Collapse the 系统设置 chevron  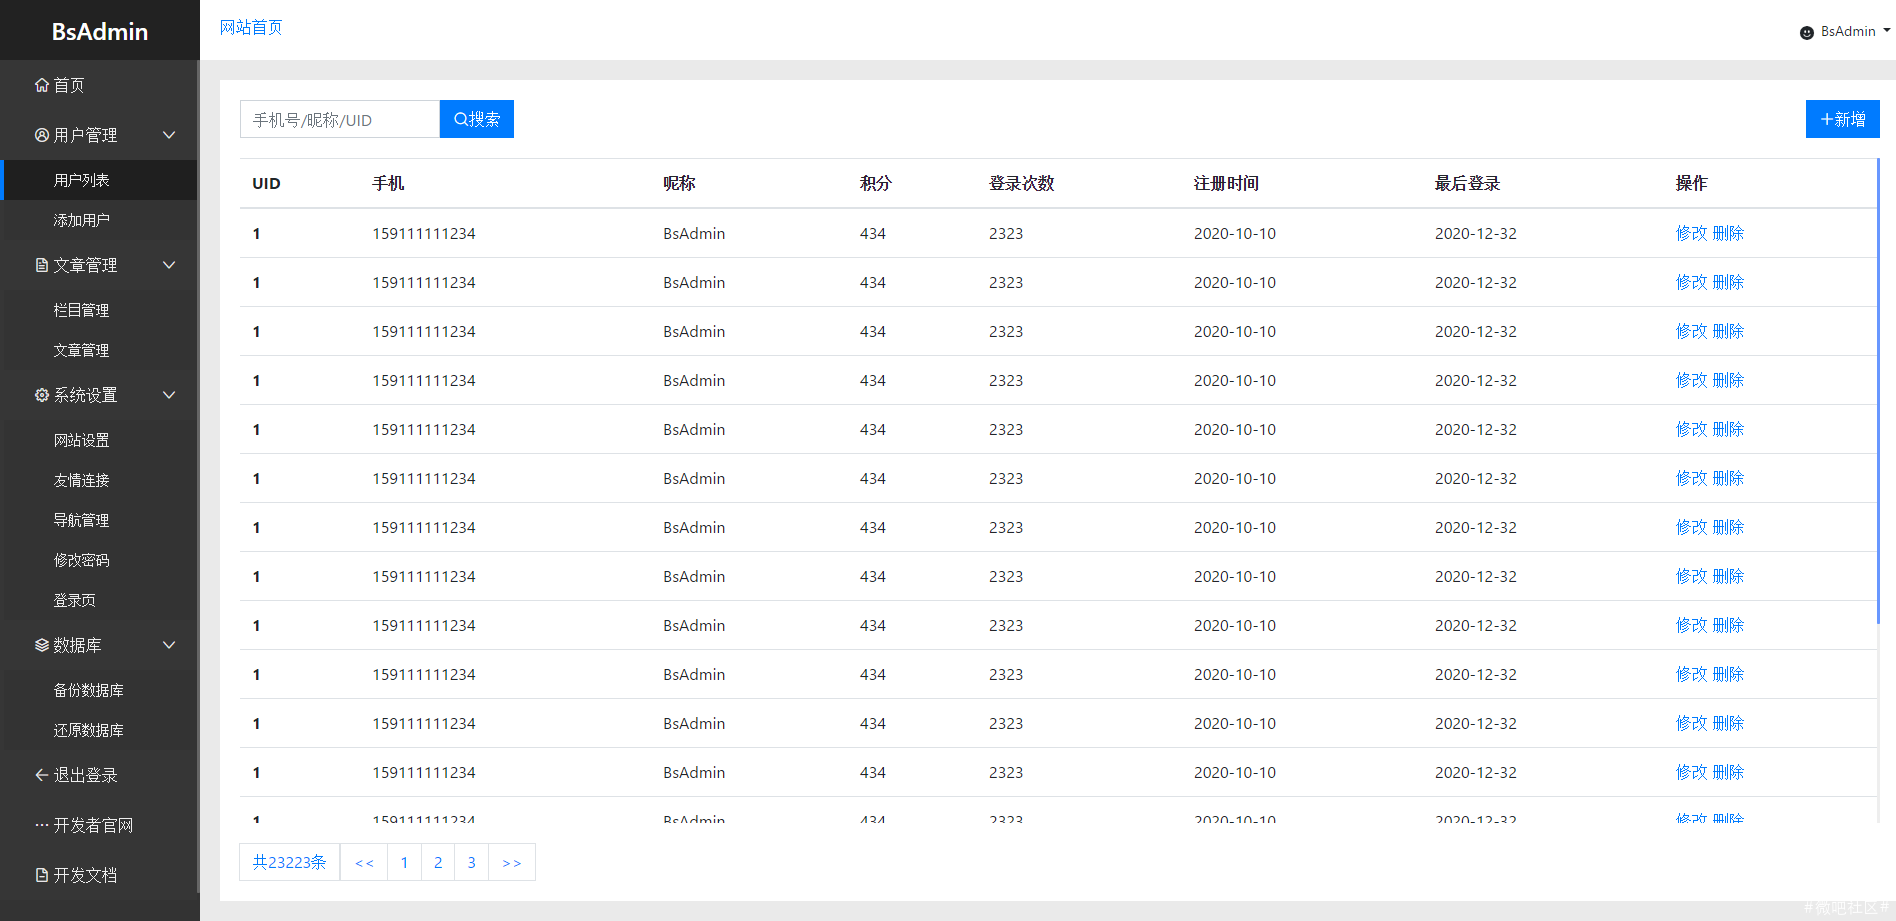169,395
